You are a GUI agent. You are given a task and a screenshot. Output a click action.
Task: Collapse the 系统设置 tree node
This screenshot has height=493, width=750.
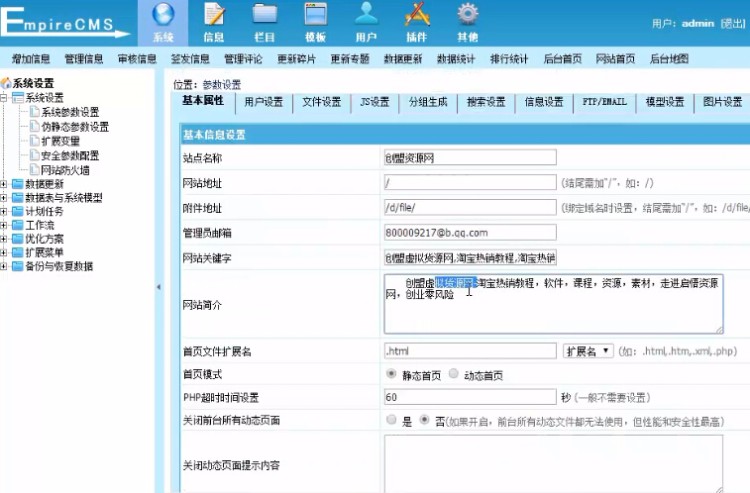coord(4,98)
